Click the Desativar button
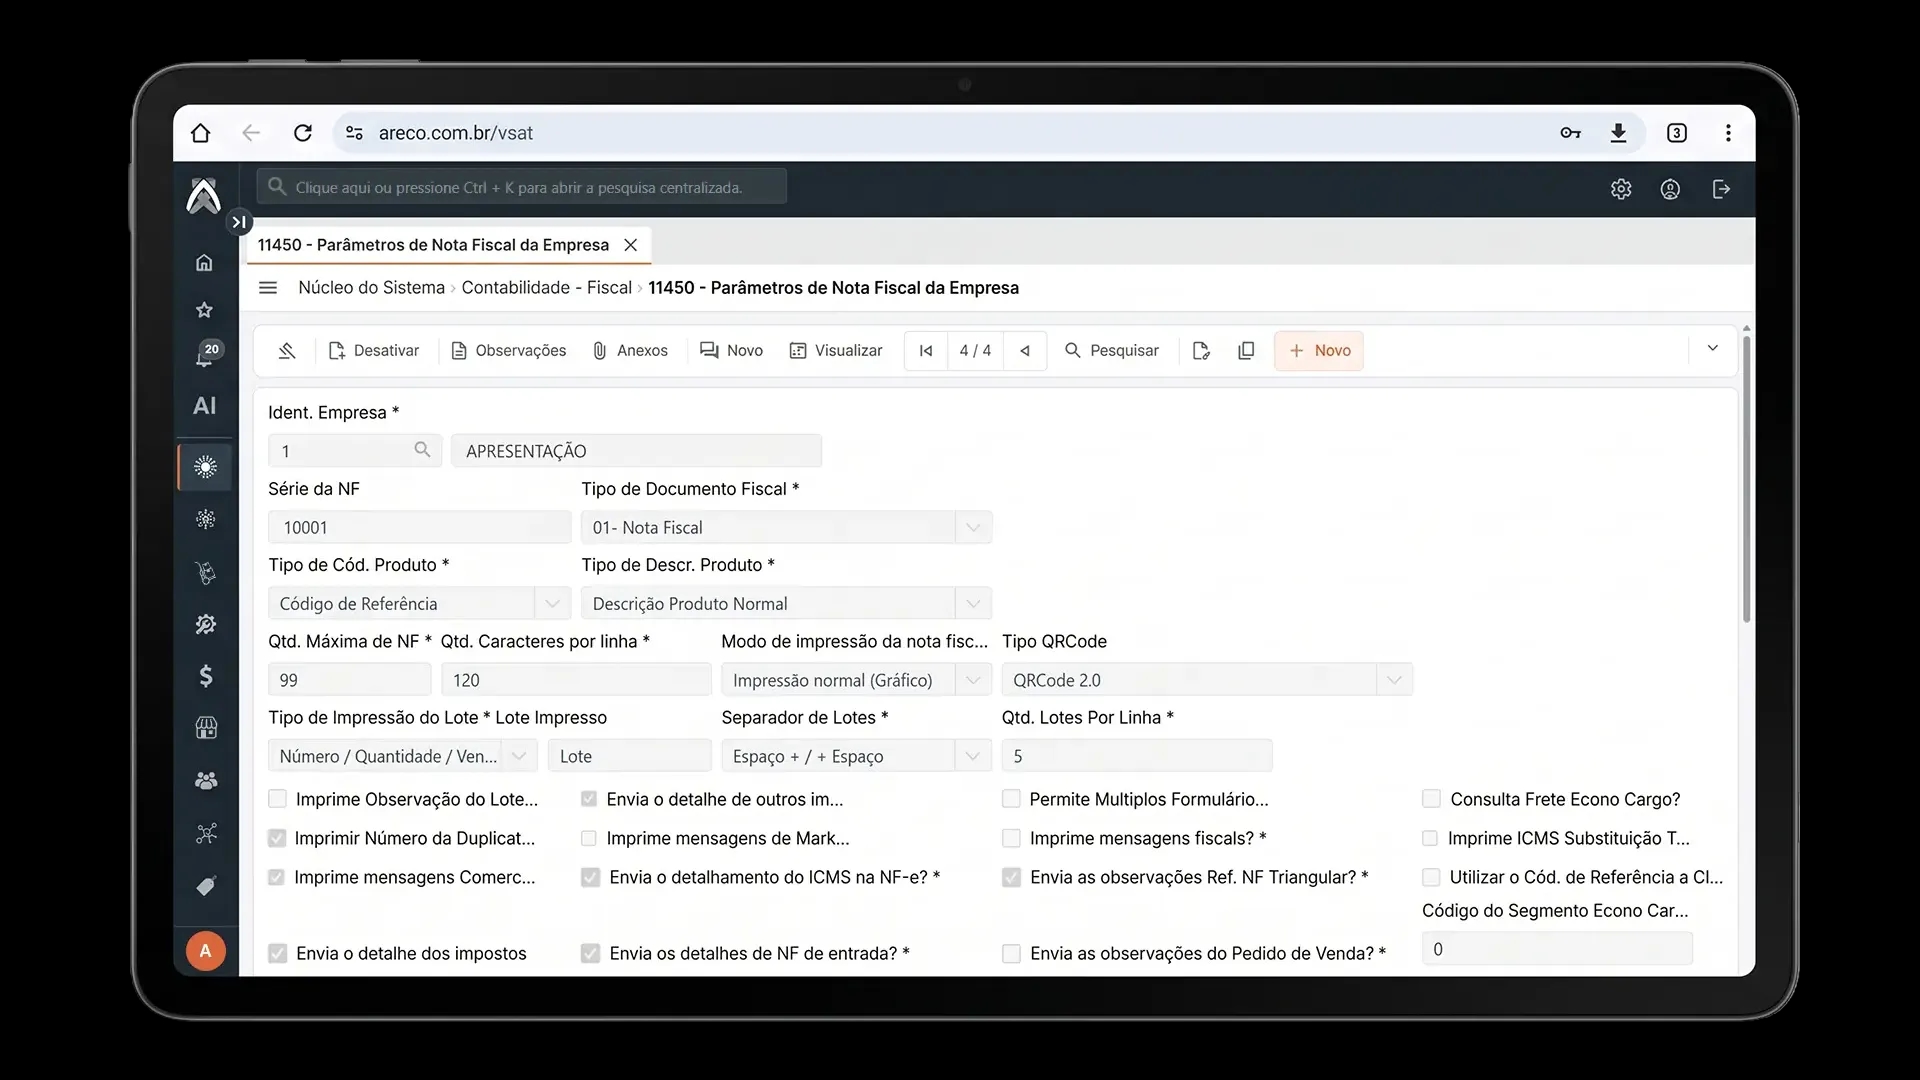 (x=373, y=351)
